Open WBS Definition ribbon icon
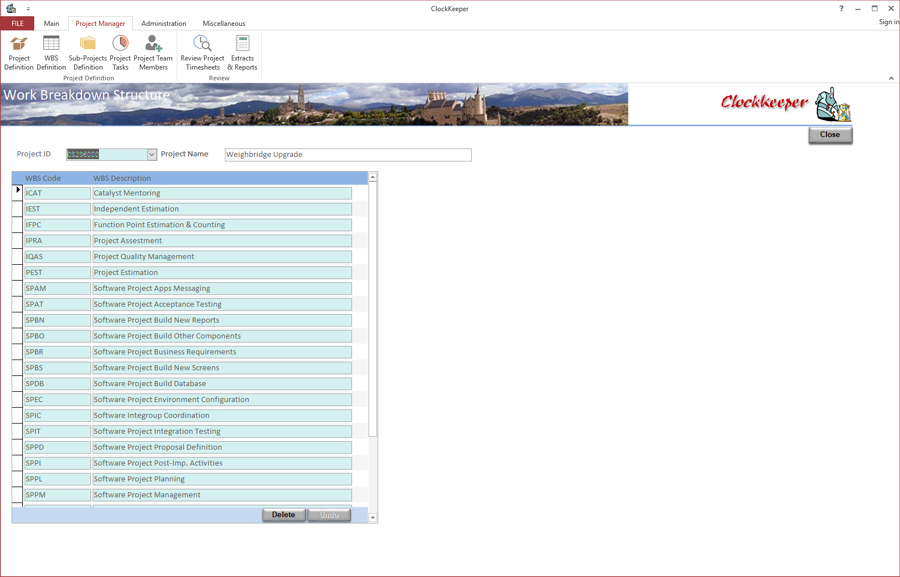Viewport: 900px width, 577px height. point(51,53)
